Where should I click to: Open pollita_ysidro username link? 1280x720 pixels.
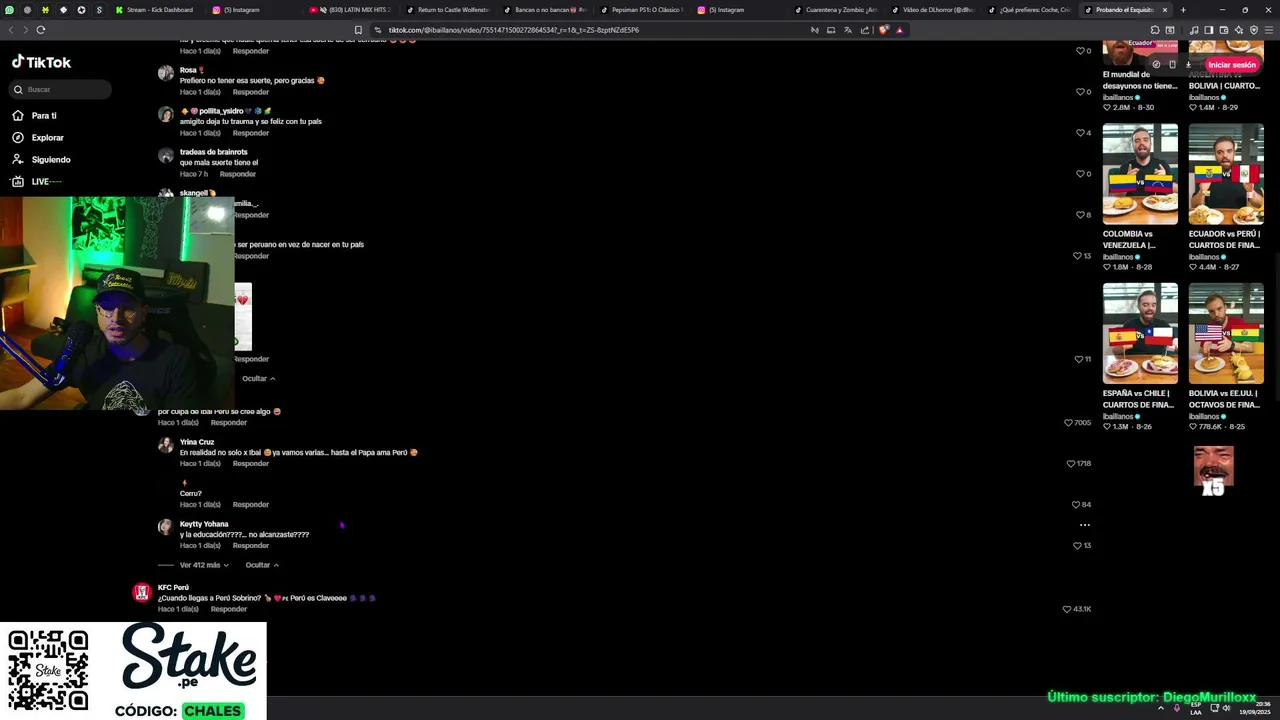pos(225,111)
